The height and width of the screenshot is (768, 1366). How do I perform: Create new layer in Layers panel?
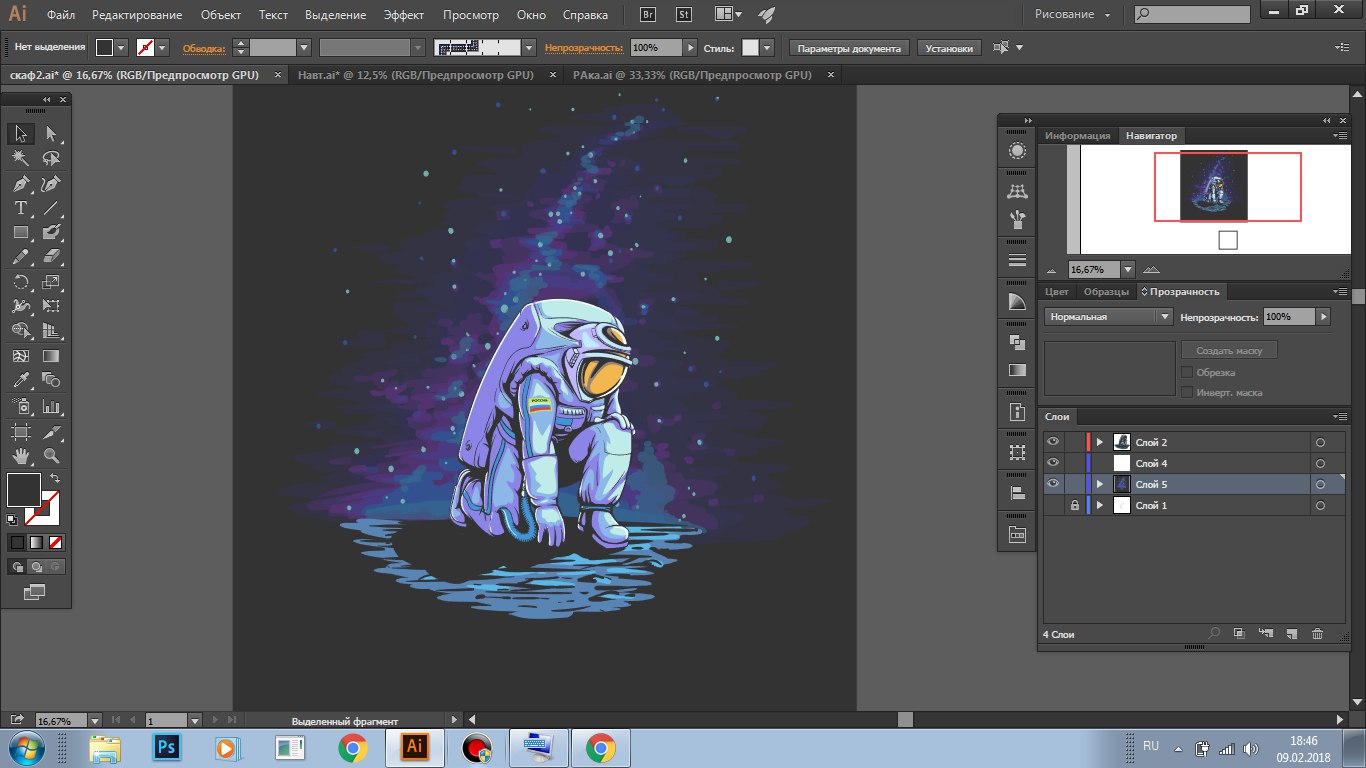click(1291, 634)
